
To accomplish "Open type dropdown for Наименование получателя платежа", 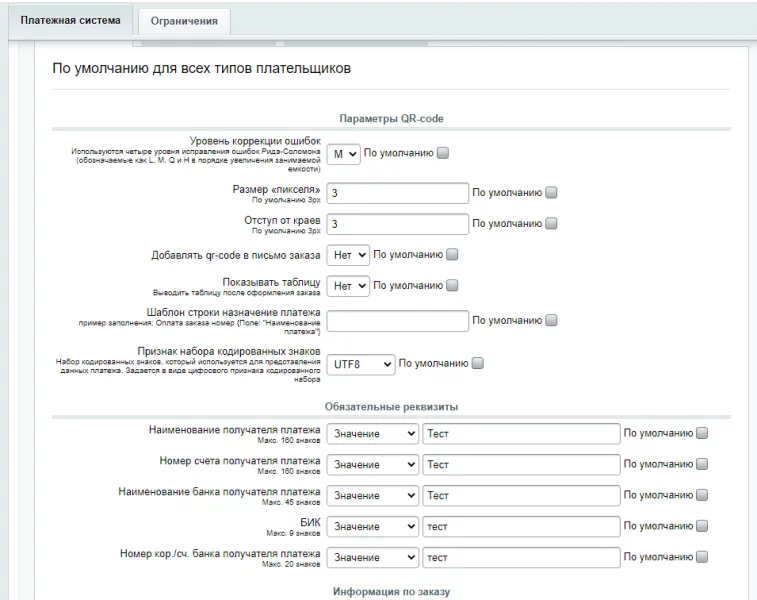I will click(373, 434).
